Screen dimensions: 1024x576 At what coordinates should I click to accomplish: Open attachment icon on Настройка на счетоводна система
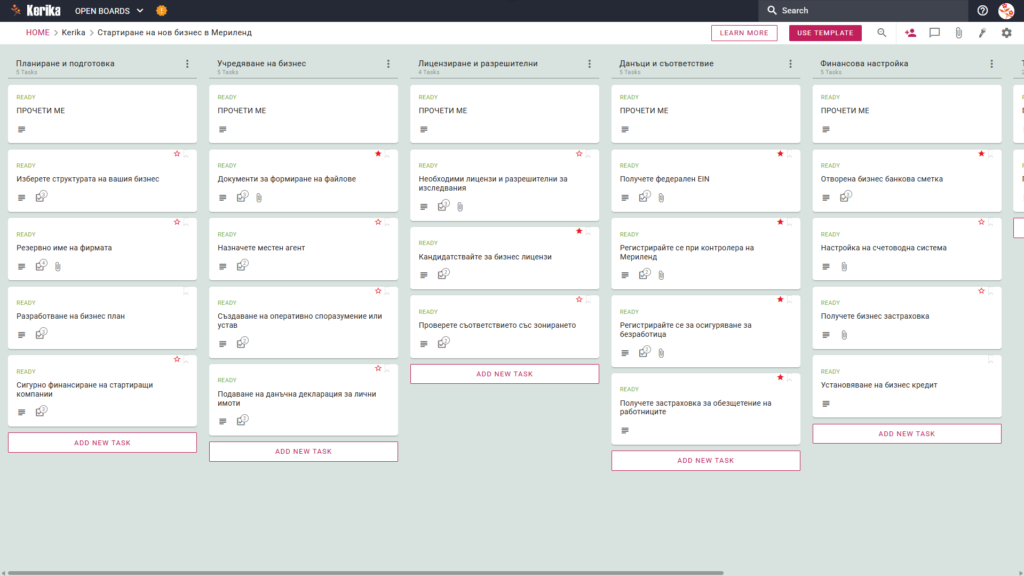click(844, 266)
